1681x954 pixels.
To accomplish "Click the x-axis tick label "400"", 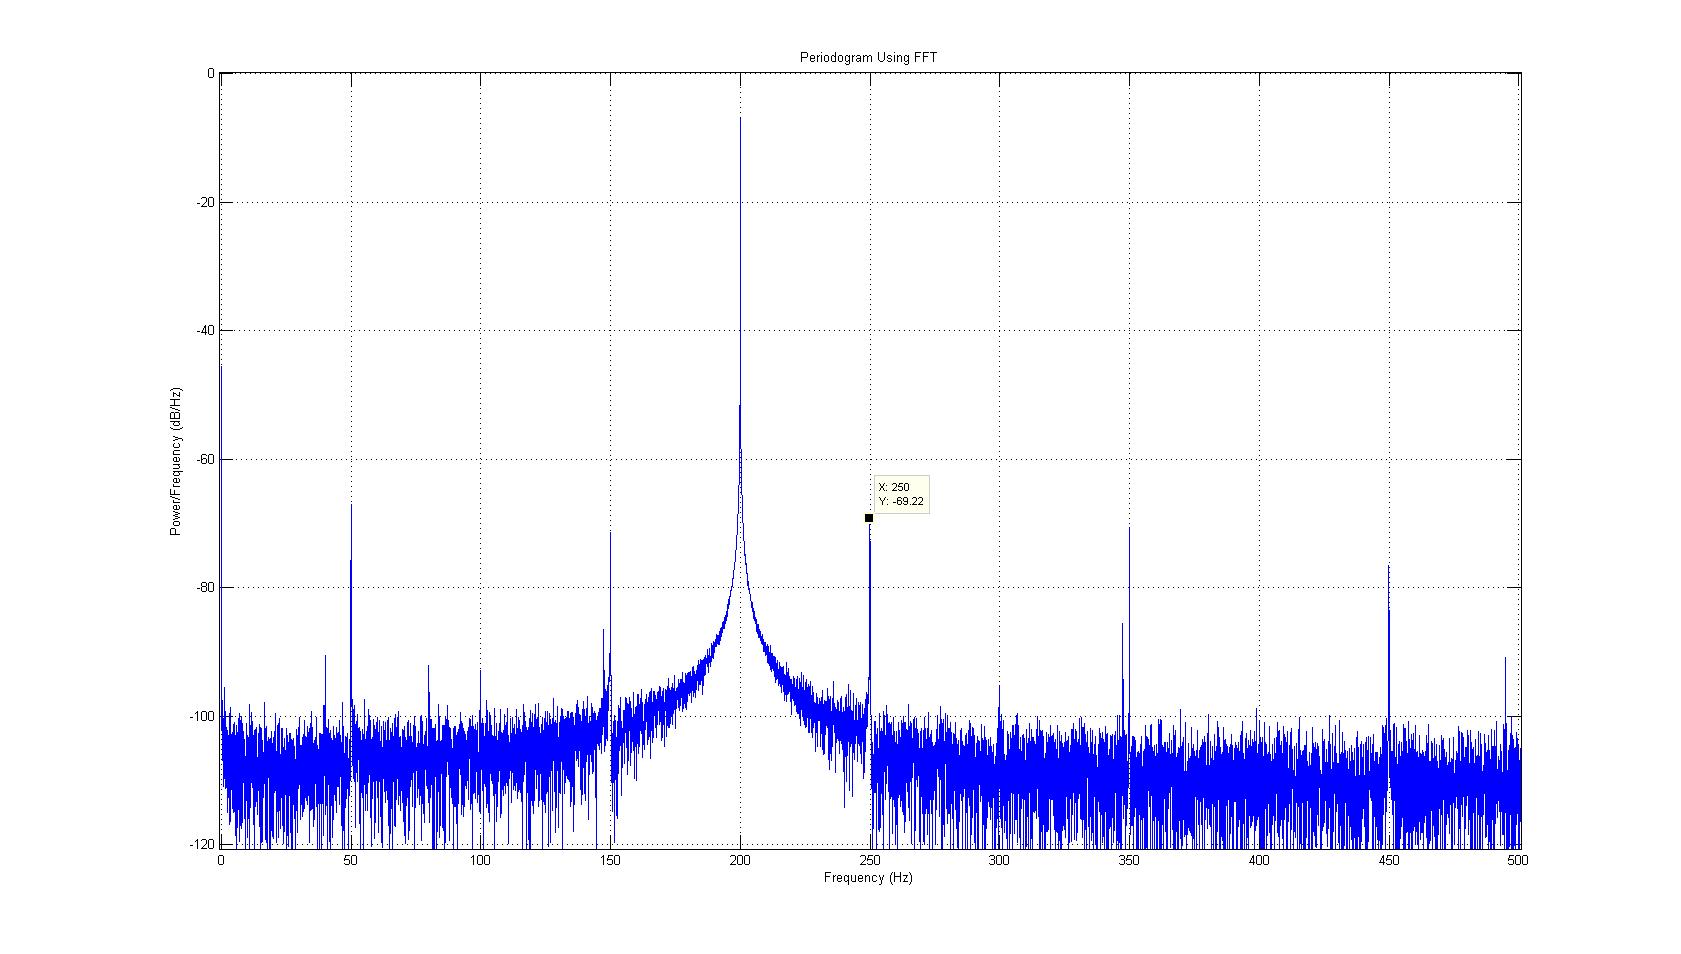I will click(1259, 860).
